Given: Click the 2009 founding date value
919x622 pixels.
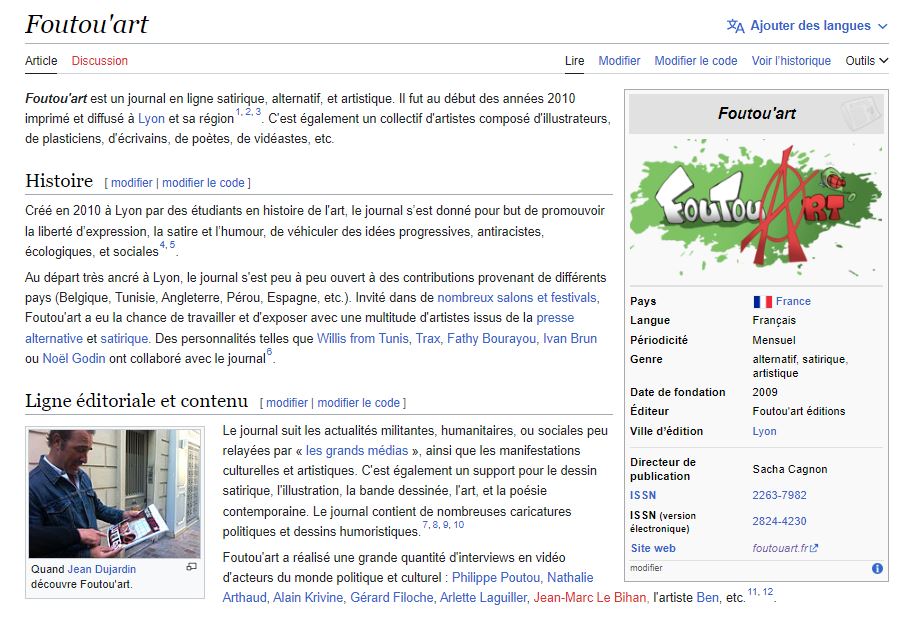Looking at the screenshot, I should point(765,392).
